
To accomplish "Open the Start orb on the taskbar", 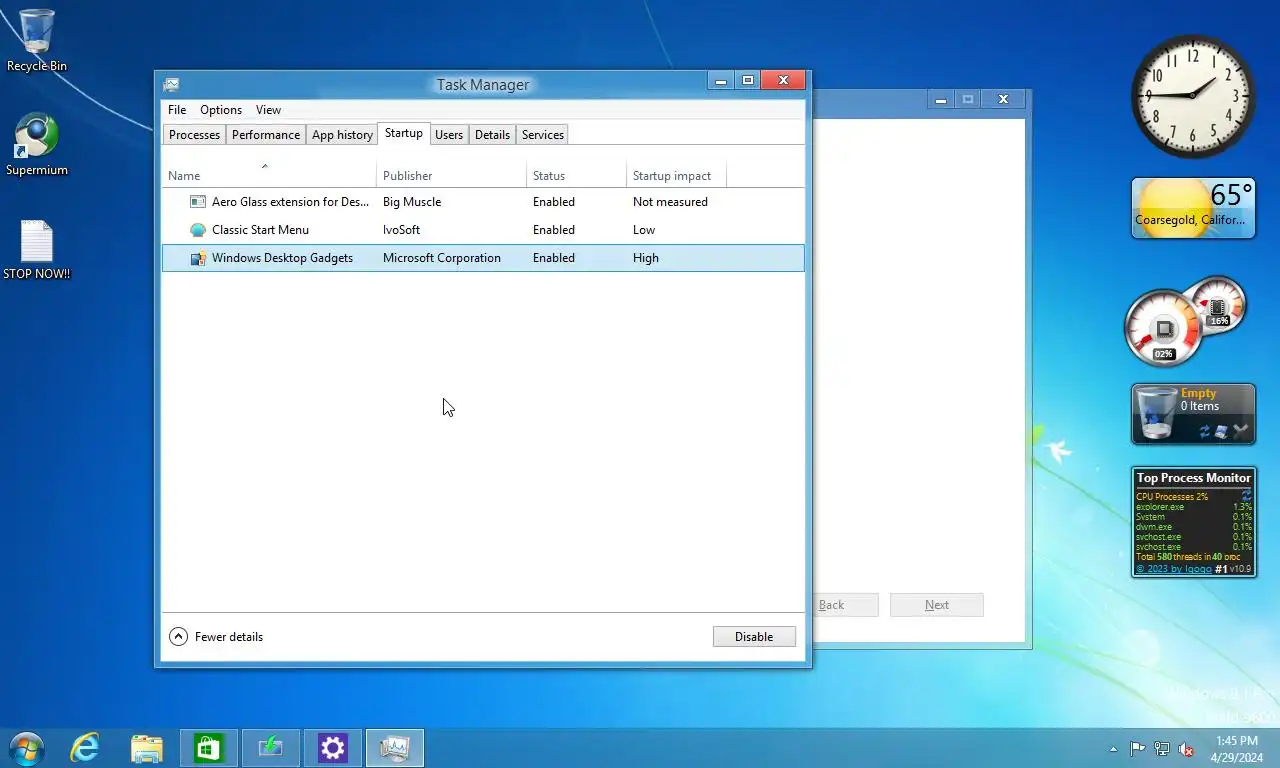I will (25, 748).
